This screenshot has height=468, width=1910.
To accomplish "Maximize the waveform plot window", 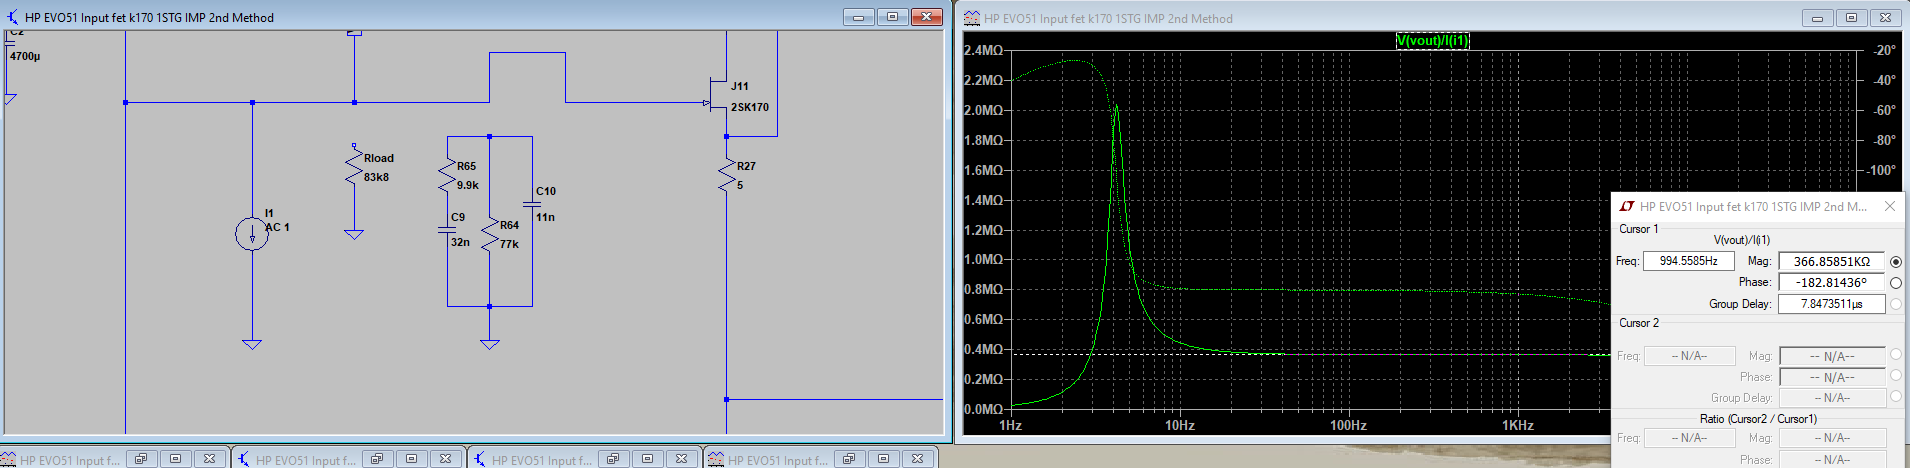I will point(1851,18).
